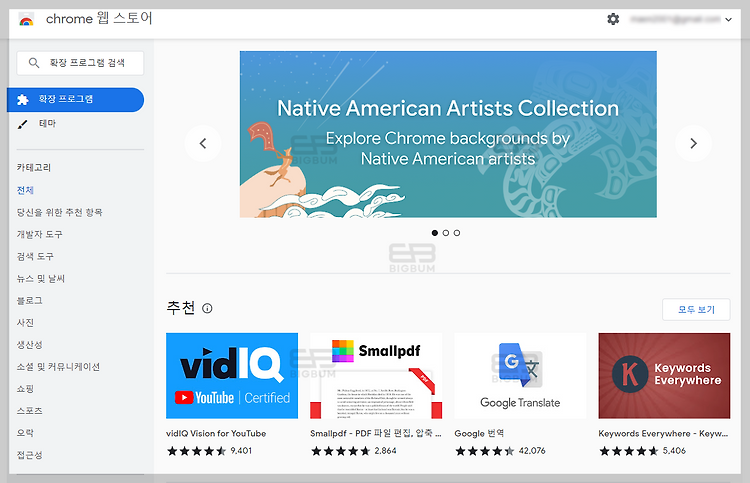Click the 추천 section heading
The height and width of the screenshot is (483, 750).
point(181,307)
